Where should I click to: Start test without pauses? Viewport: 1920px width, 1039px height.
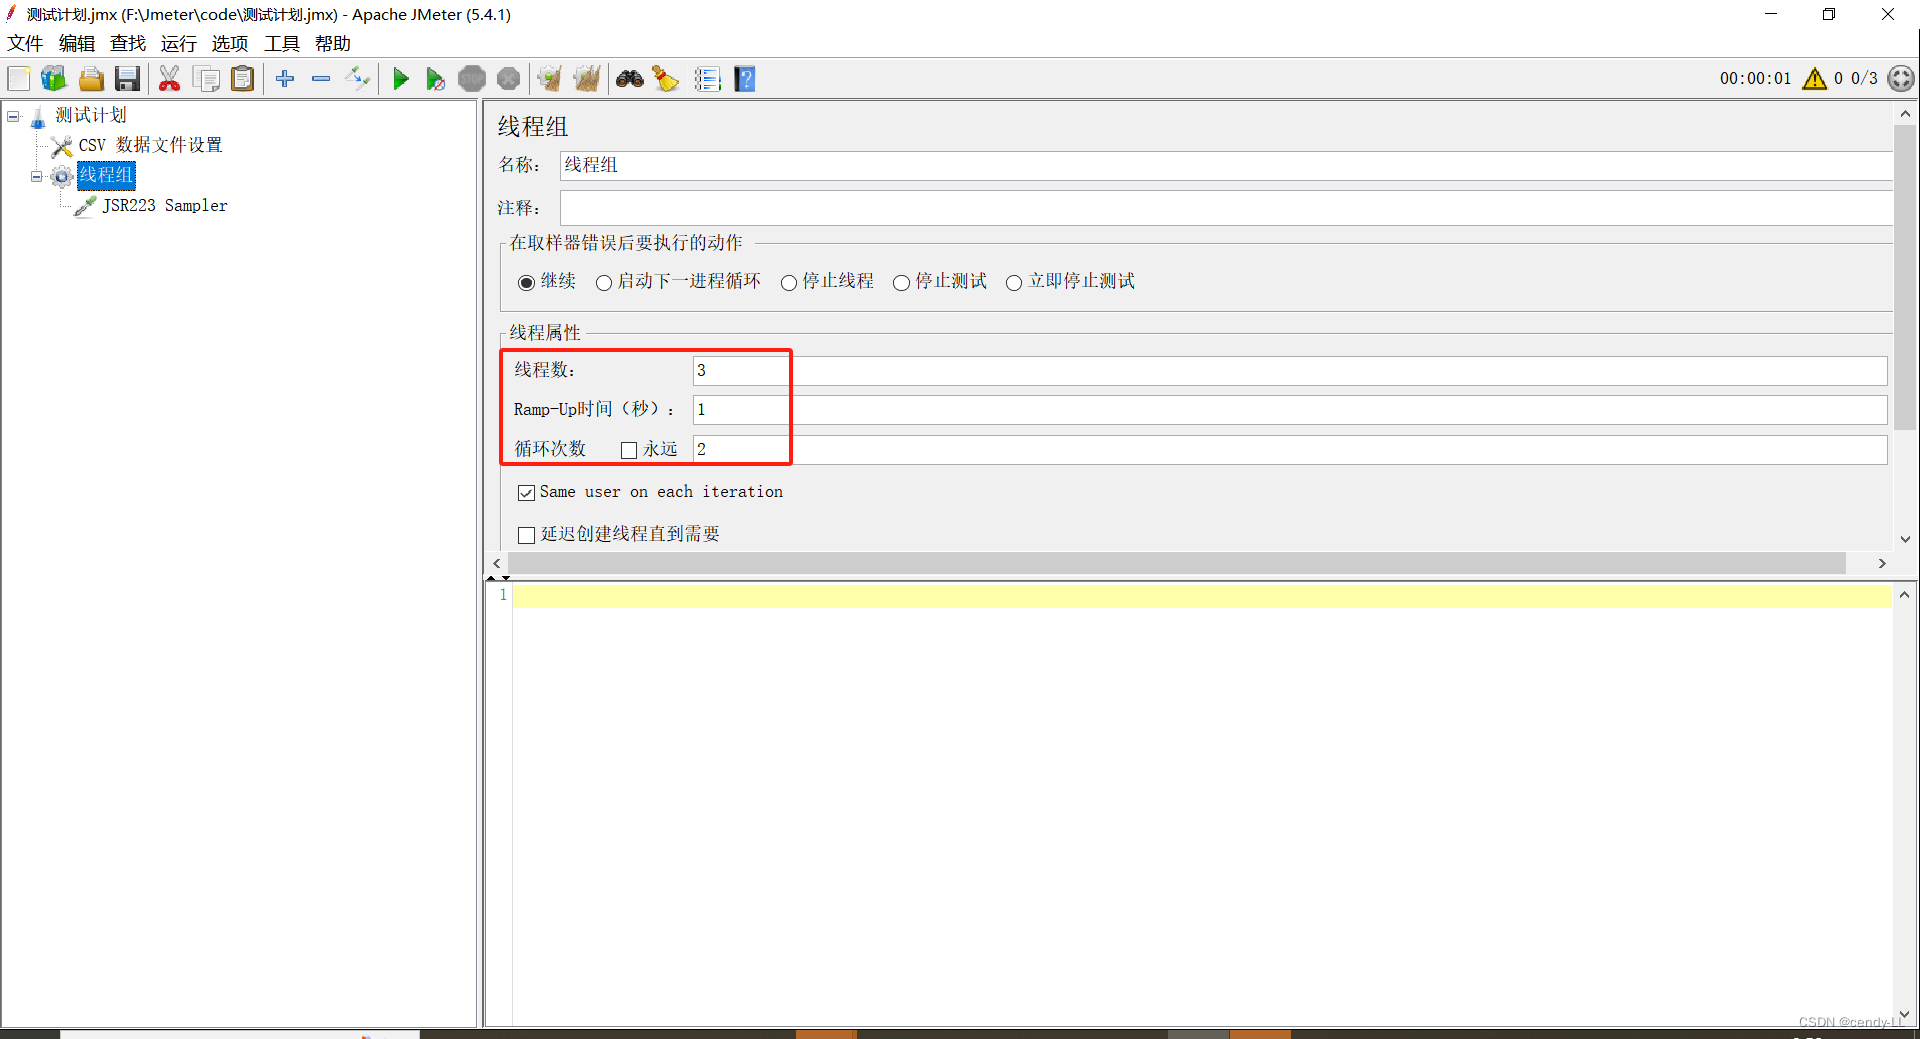(x=435, y=78)
